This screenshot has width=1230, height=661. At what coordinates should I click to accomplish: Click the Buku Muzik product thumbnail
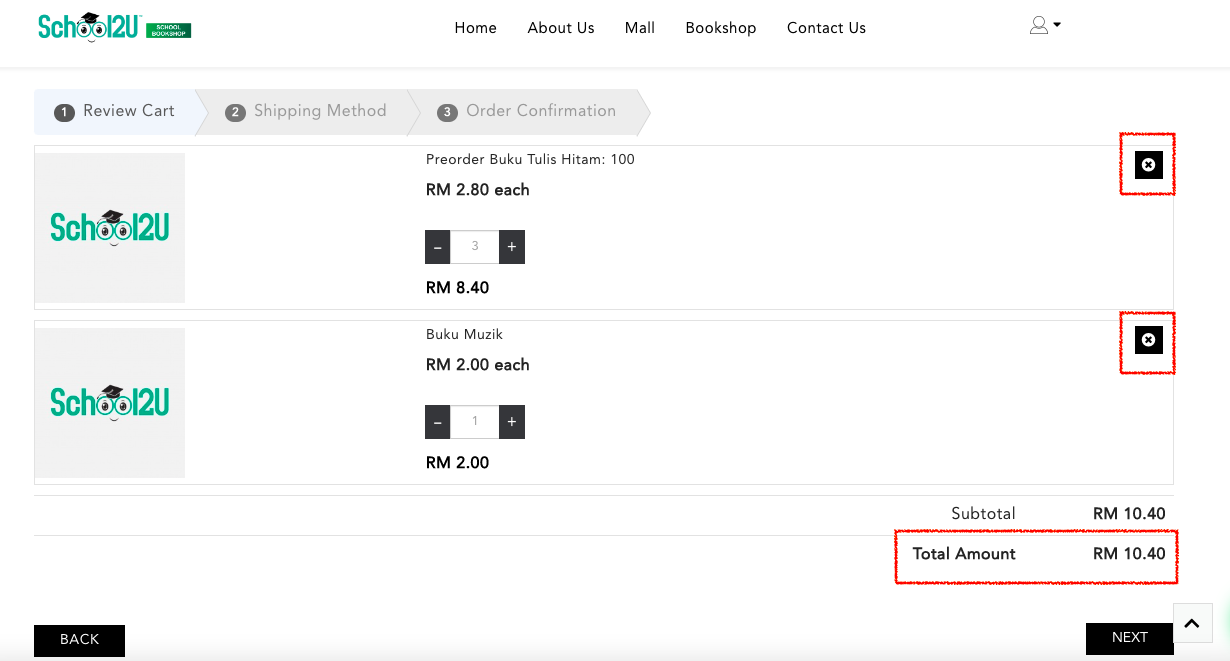(110, 403)
